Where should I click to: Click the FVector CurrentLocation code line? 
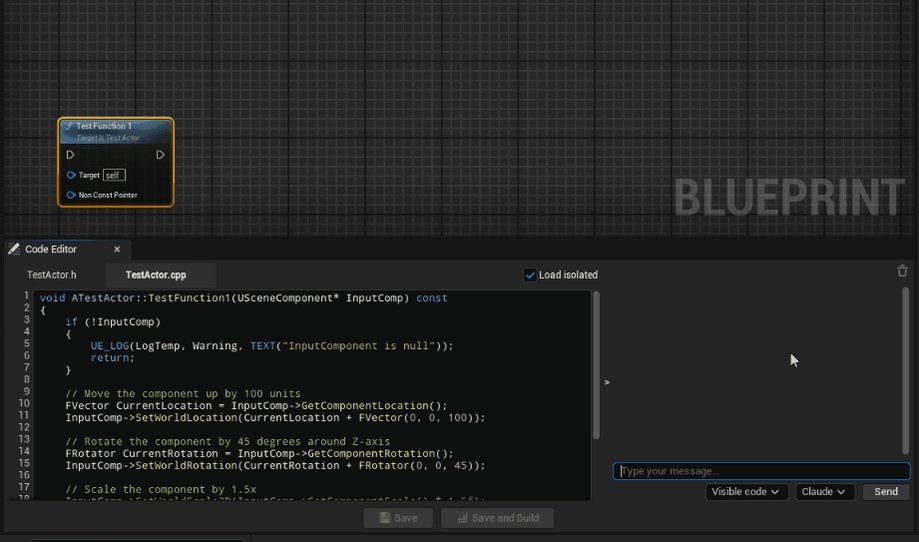click(x=256, y=405)
